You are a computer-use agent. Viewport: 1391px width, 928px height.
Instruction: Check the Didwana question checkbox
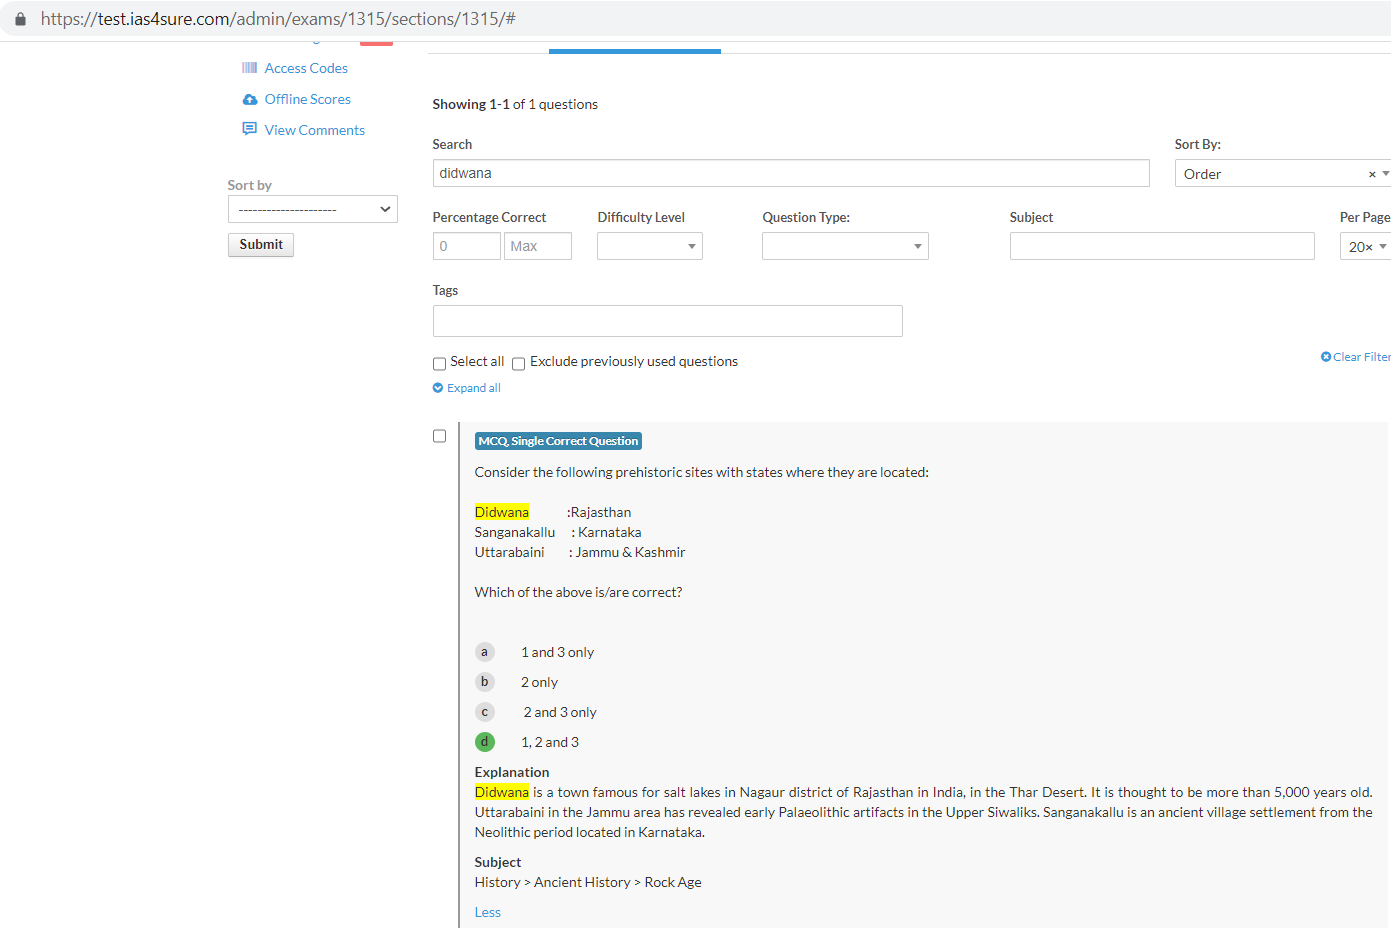[439, 436]
